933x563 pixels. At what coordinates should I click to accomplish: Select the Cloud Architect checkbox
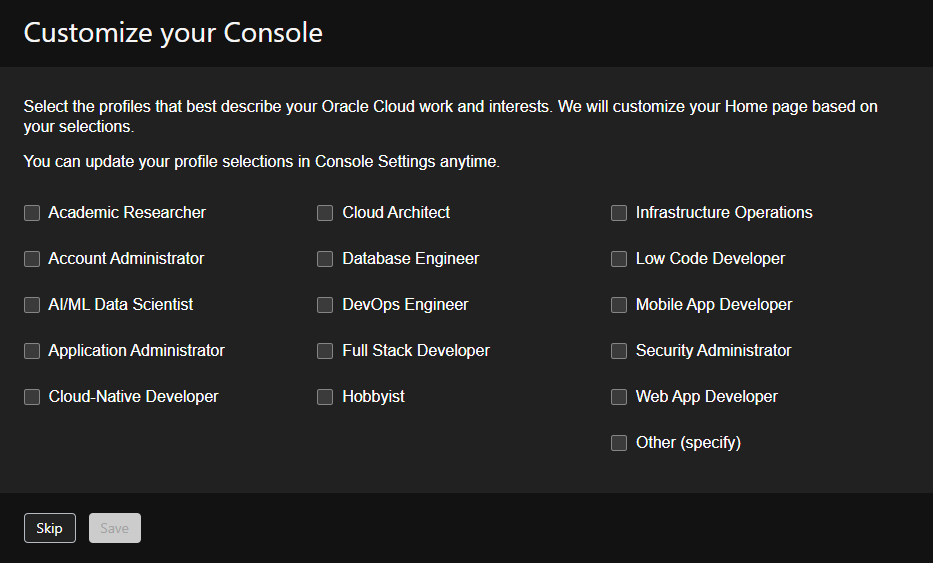(325, 213)
